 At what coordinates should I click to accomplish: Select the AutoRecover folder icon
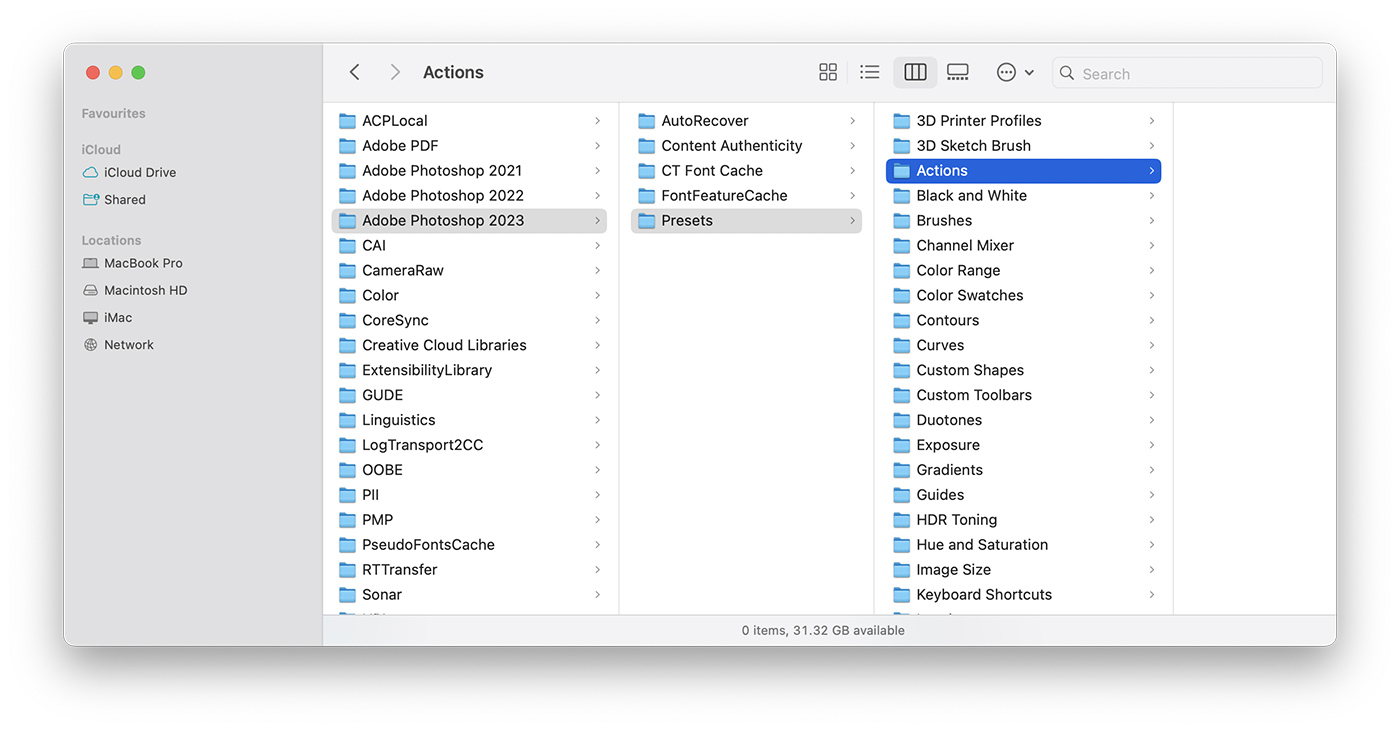point(646,121)
